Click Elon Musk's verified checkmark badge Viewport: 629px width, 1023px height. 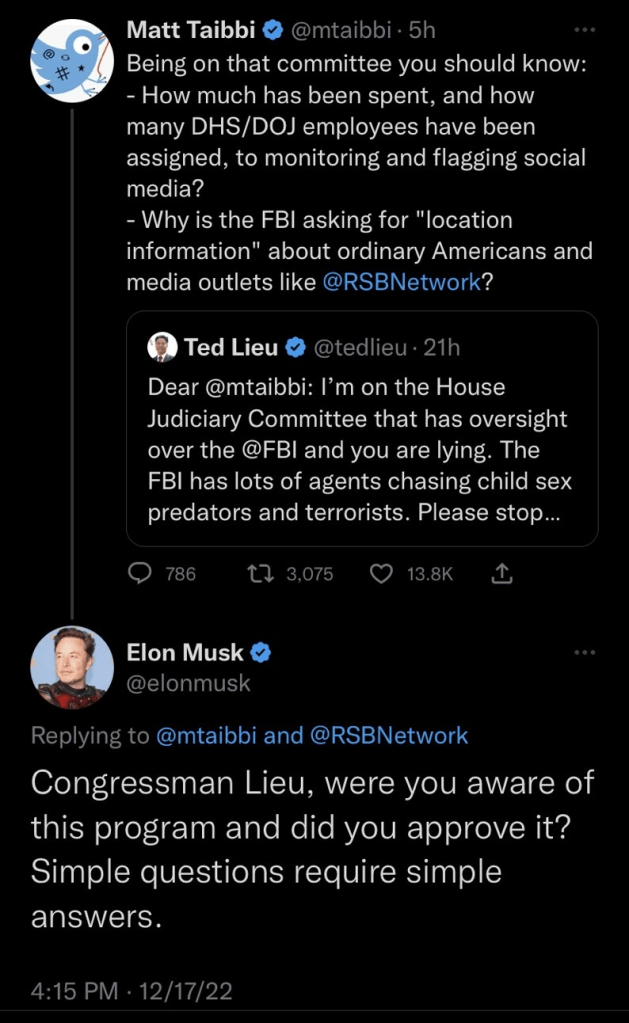coord(261,653)
